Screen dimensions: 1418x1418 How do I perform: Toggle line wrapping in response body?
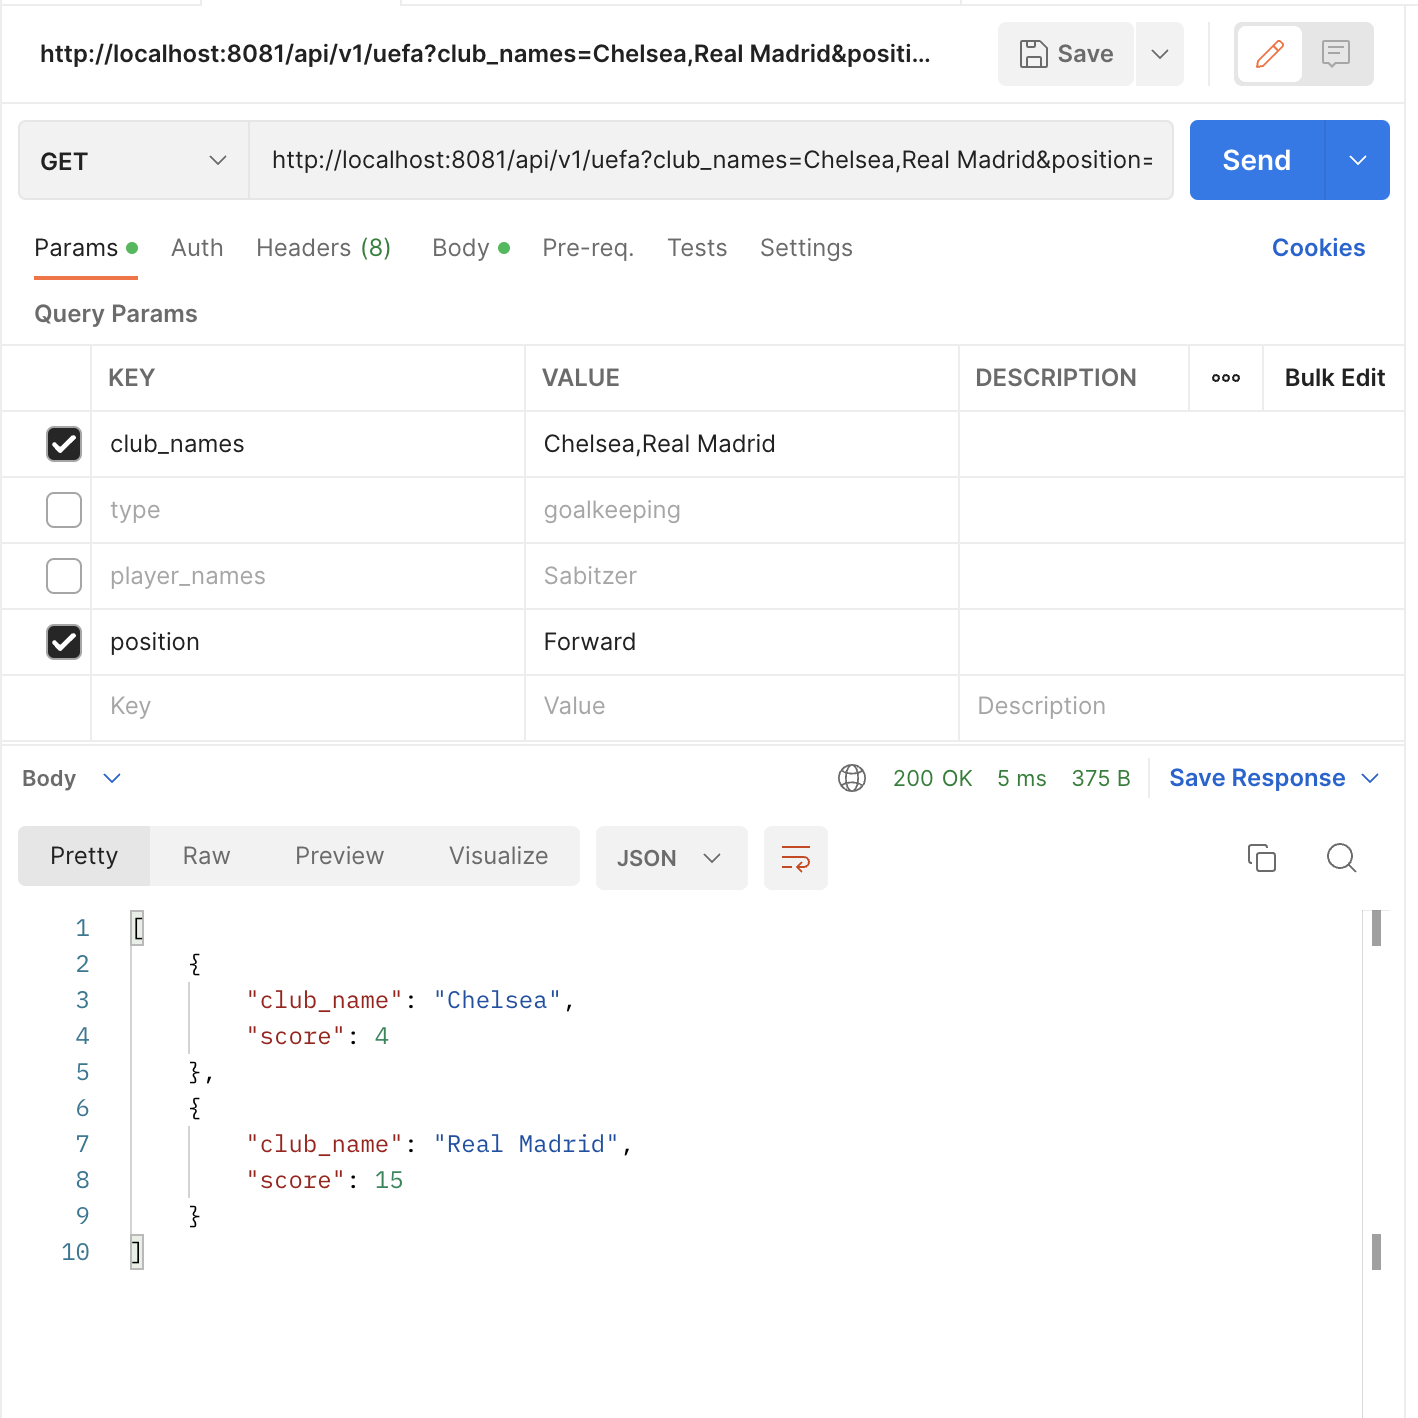[795, 858]
